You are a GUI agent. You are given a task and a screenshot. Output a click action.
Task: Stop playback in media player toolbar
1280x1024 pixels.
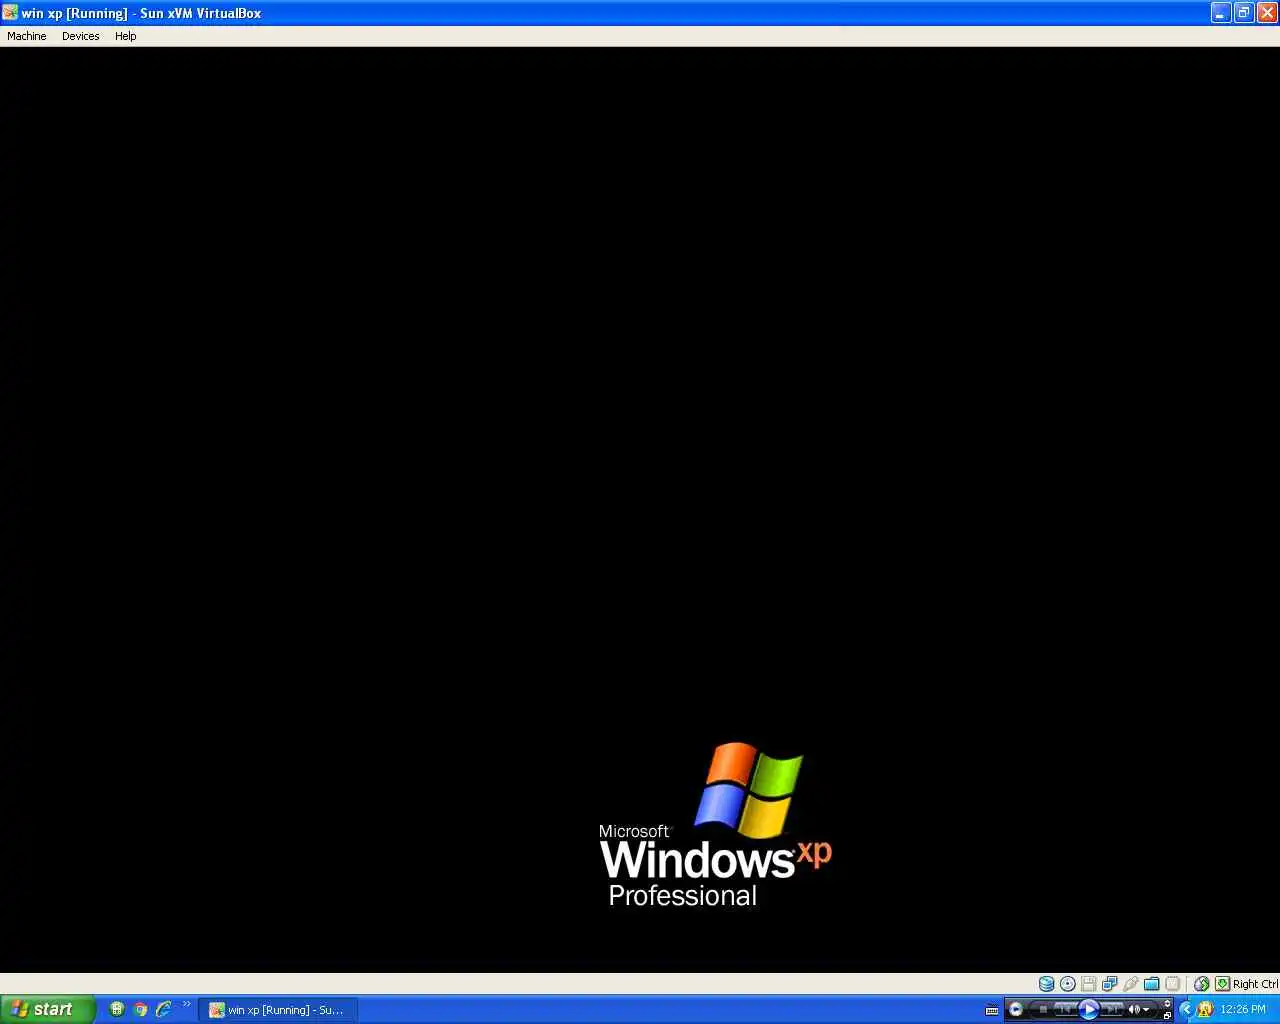pos(1043,1009)
